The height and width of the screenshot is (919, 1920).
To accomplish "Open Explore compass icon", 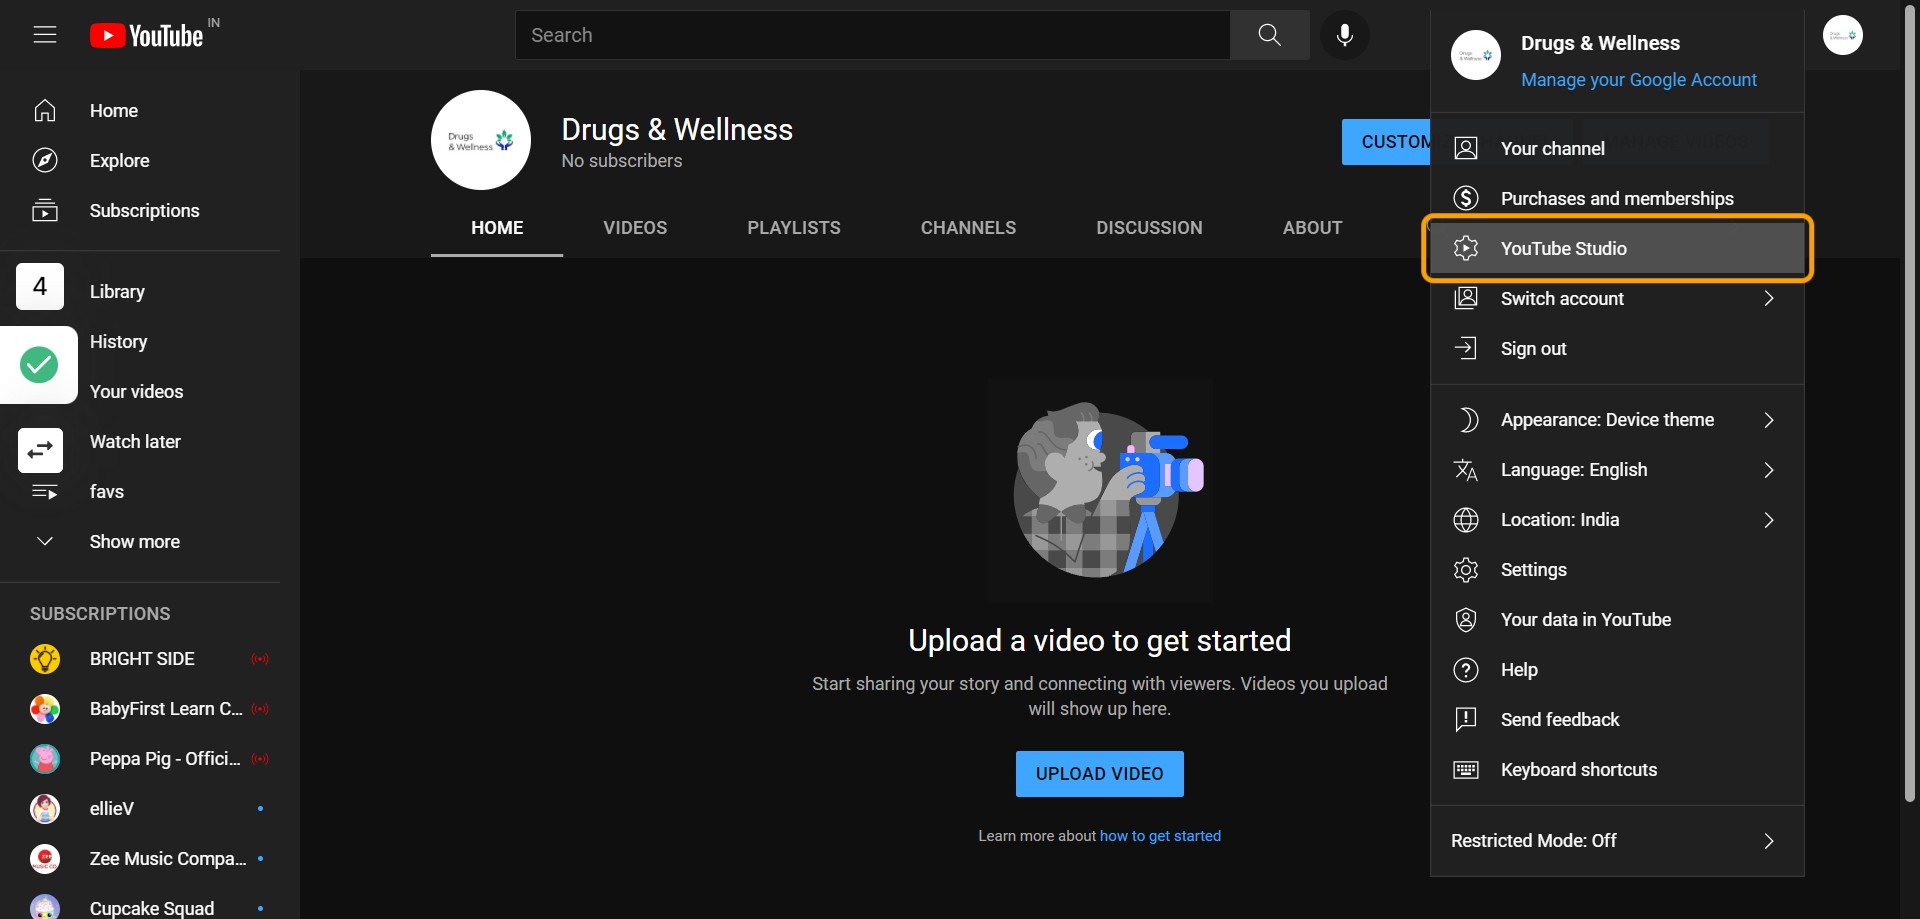I will (x=45, y=161).
